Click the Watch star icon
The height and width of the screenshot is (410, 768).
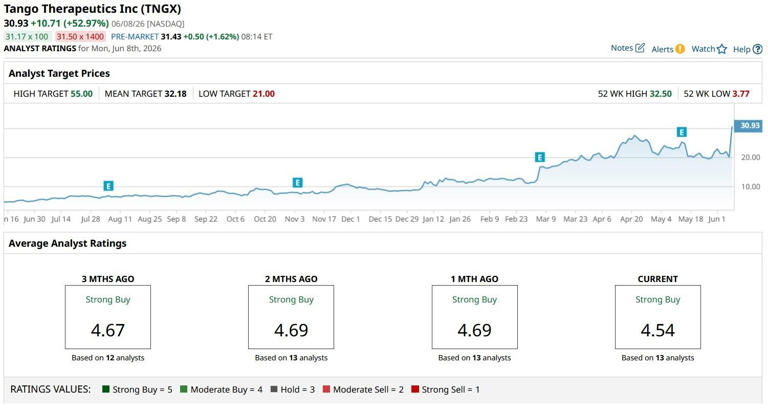(x=722, y=49)
